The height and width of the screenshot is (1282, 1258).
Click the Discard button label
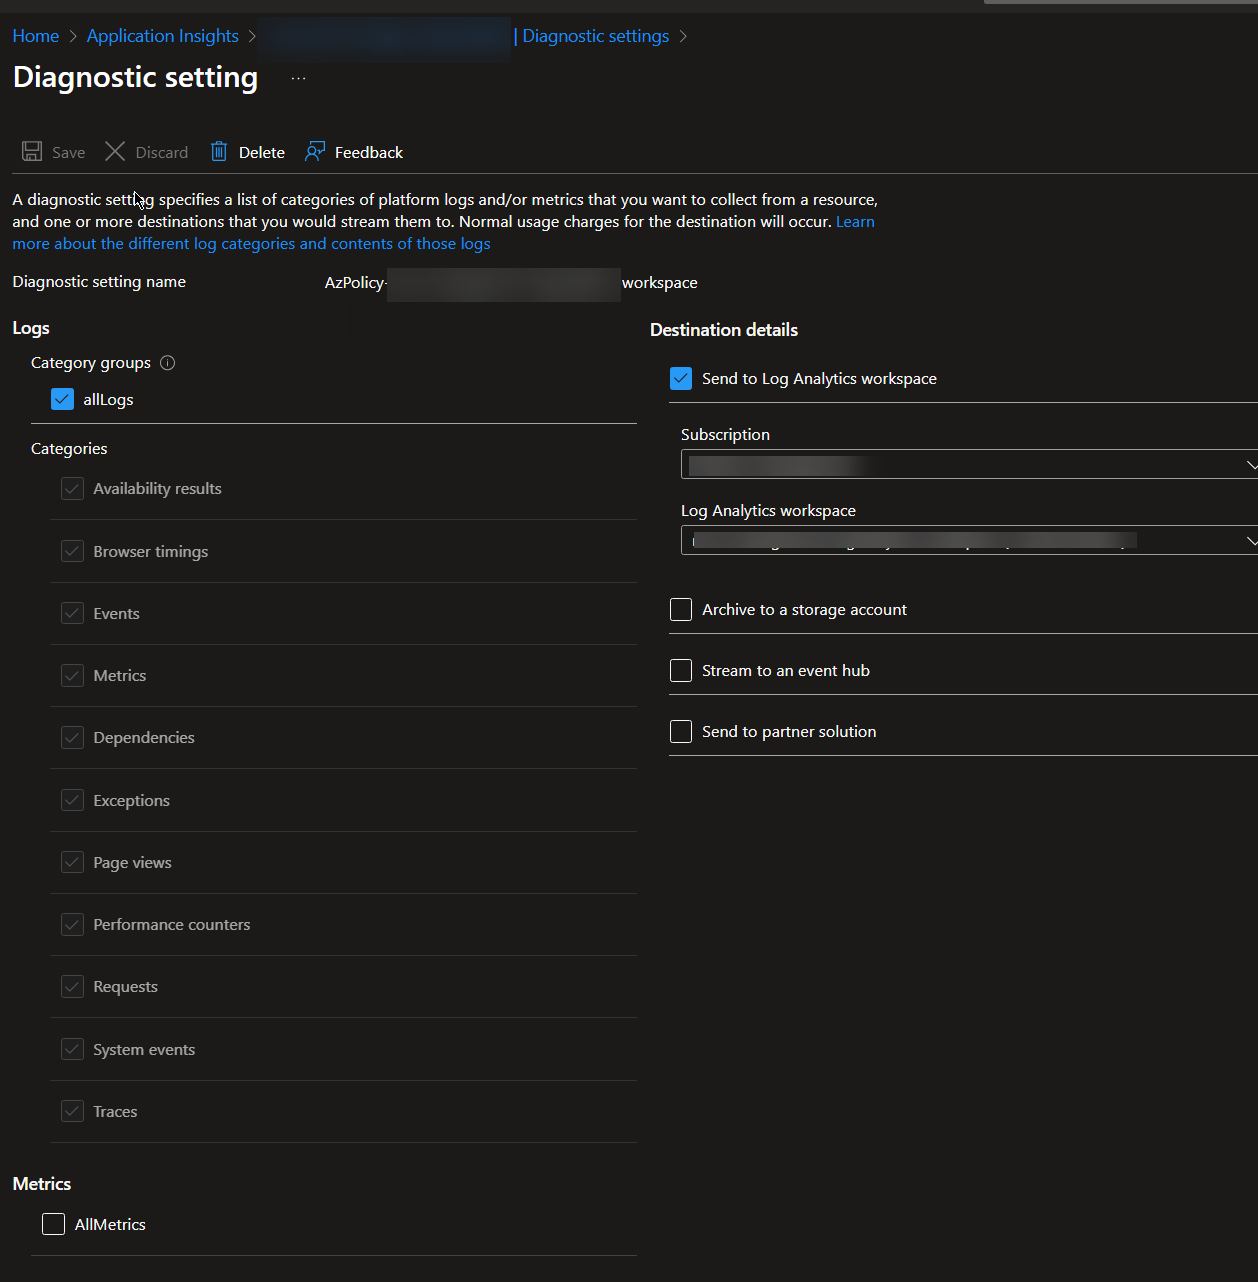(x=162, y=153)
